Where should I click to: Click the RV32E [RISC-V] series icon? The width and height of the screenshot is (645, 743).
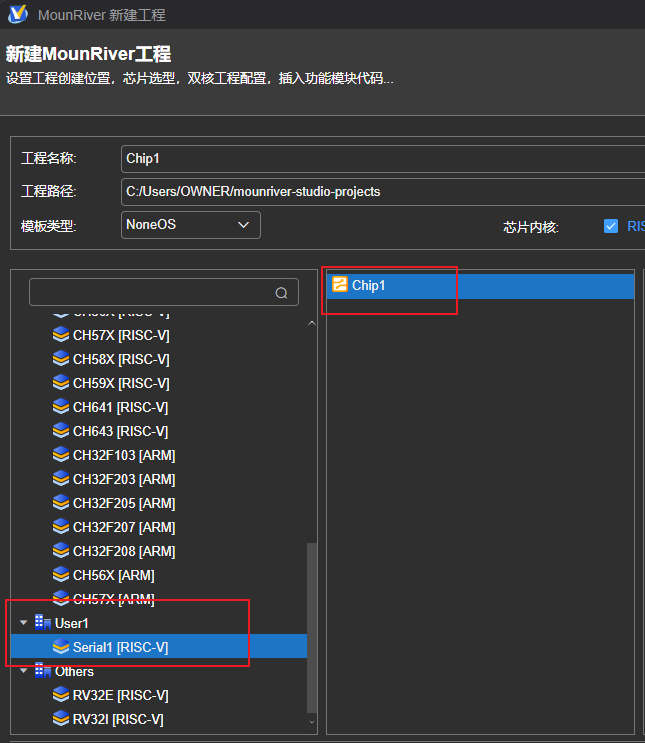(61, 695)
